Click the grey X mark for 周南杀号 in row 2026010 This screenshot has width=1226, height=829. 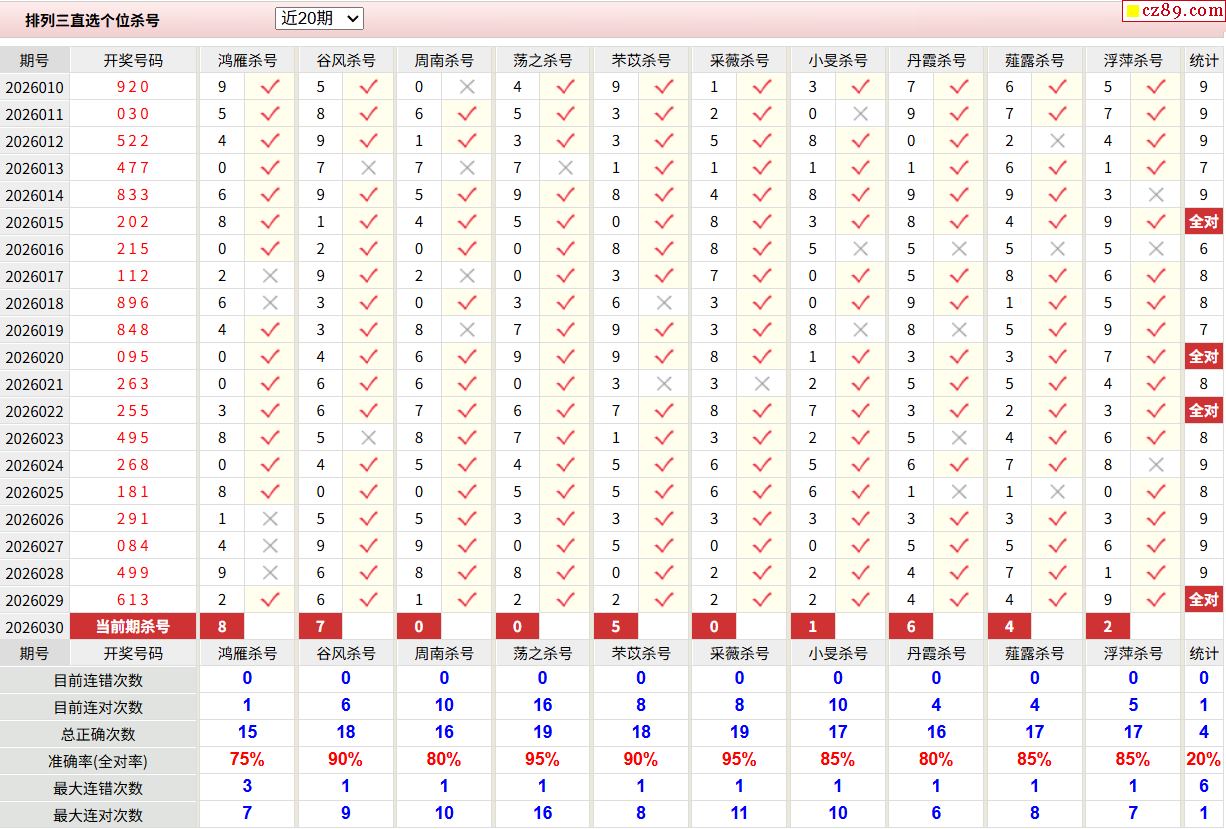point(467,87)
